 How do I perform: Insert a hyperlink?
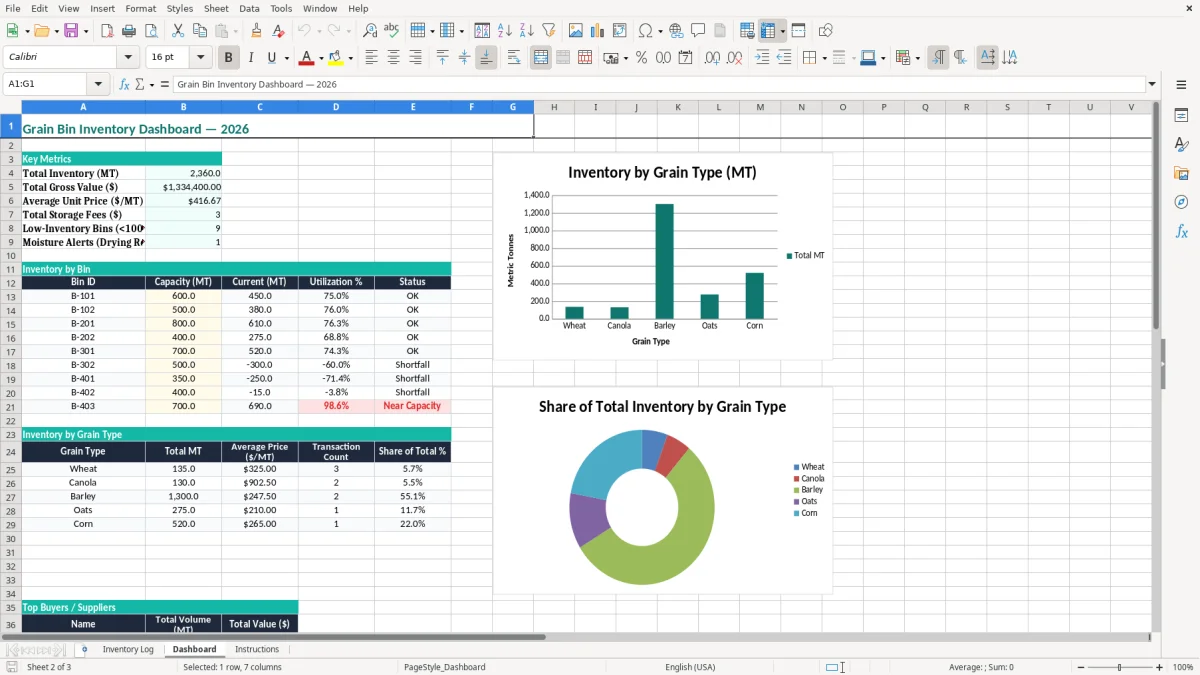pos(676,31)
